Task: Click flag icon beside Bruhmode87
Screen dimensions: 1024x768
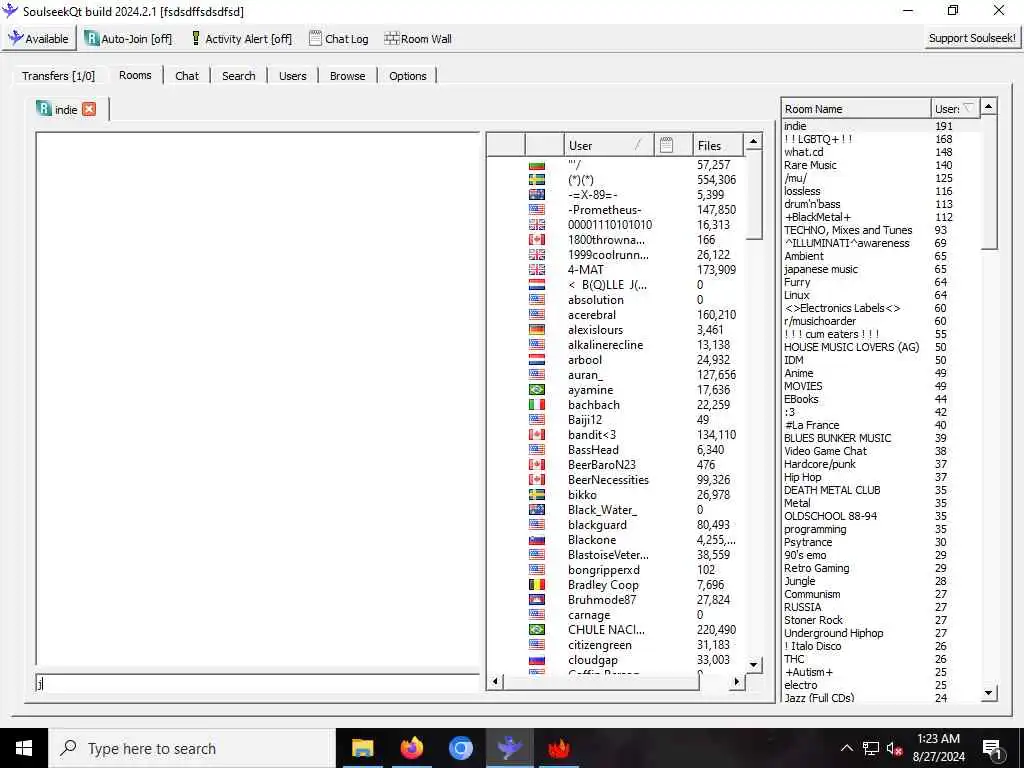Action: coord(537,600)
